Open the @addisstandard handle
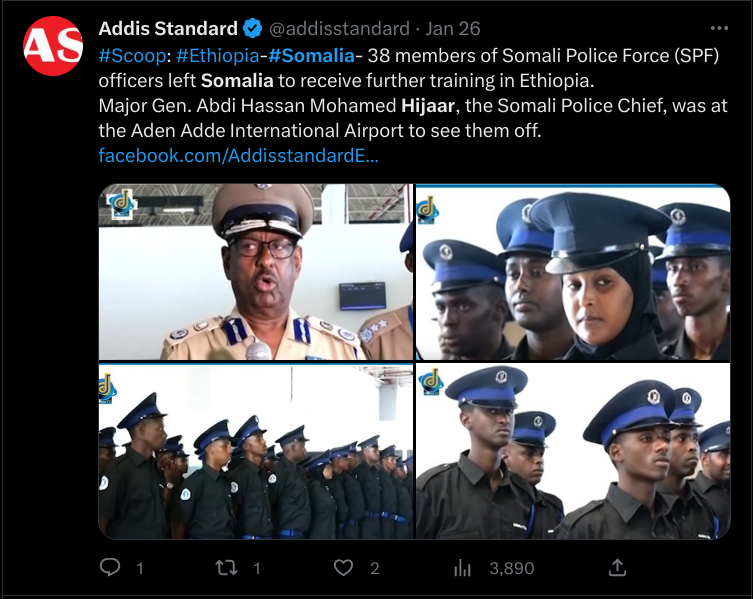Image resolution: width=753 pixels, height=599 pixels. click(339, 28)
